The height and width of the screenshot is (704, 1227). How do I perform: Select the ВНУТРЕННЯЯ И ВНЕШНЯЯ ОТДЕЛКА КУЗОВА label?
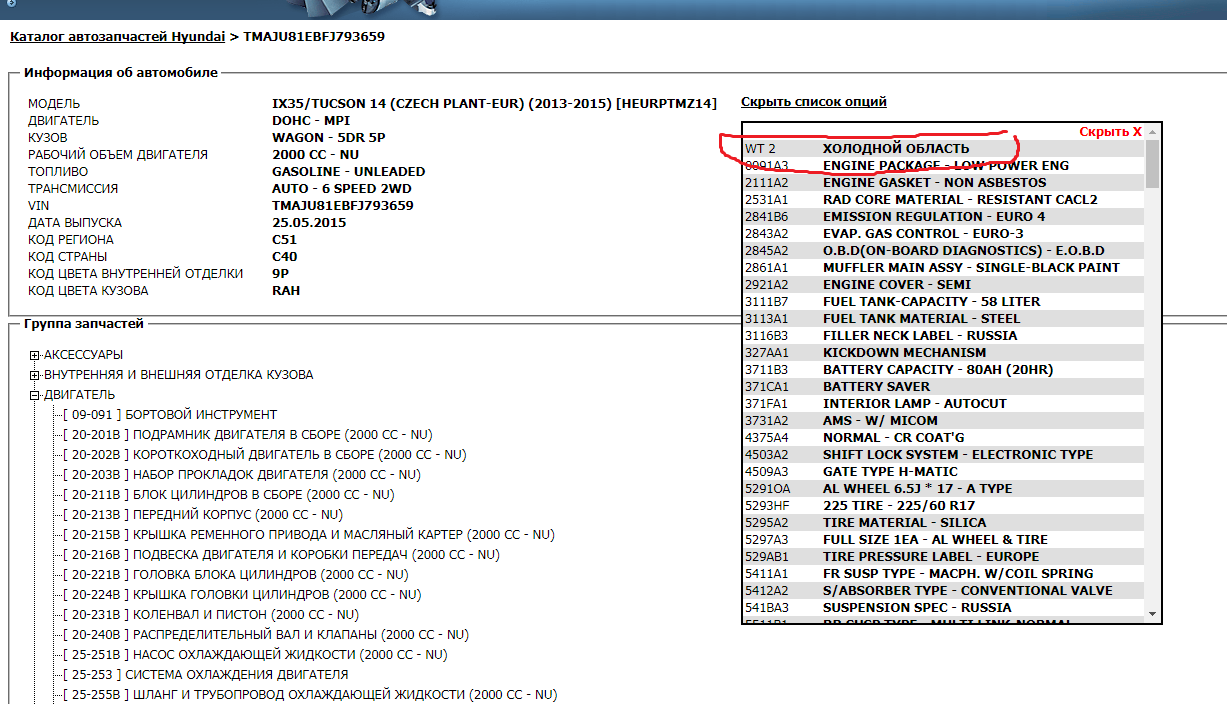coord(178,375)
